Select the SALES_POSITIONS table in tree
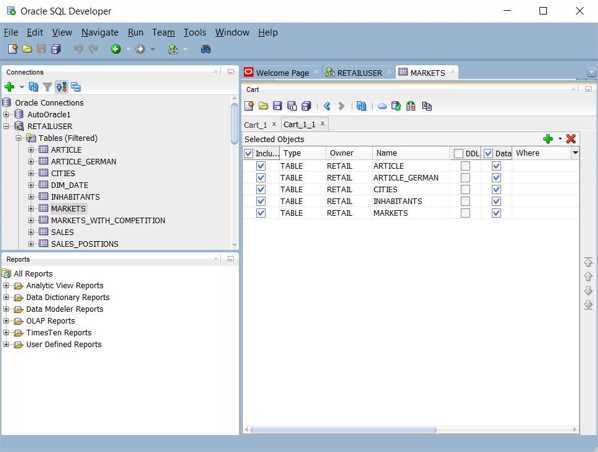 point(84,244)
